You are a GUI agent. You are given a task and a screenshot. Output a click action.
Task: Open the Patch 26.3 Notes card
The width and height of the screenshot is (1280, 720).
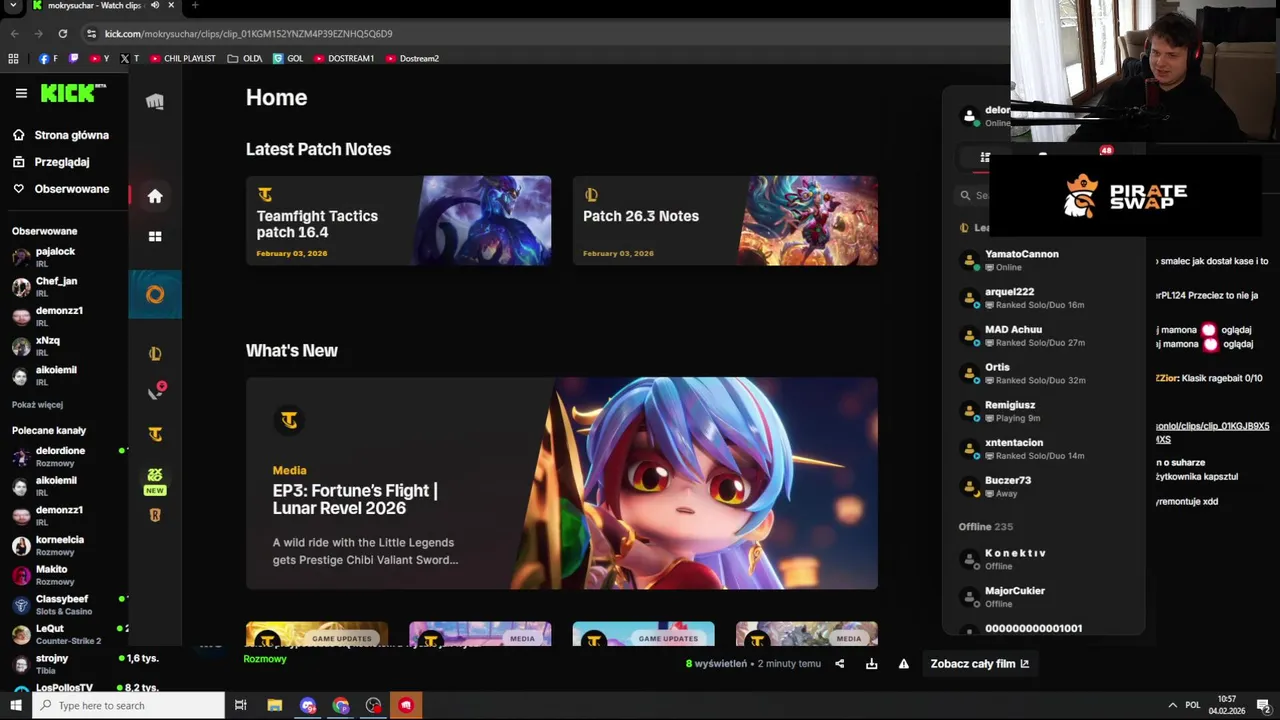point(725,221)
